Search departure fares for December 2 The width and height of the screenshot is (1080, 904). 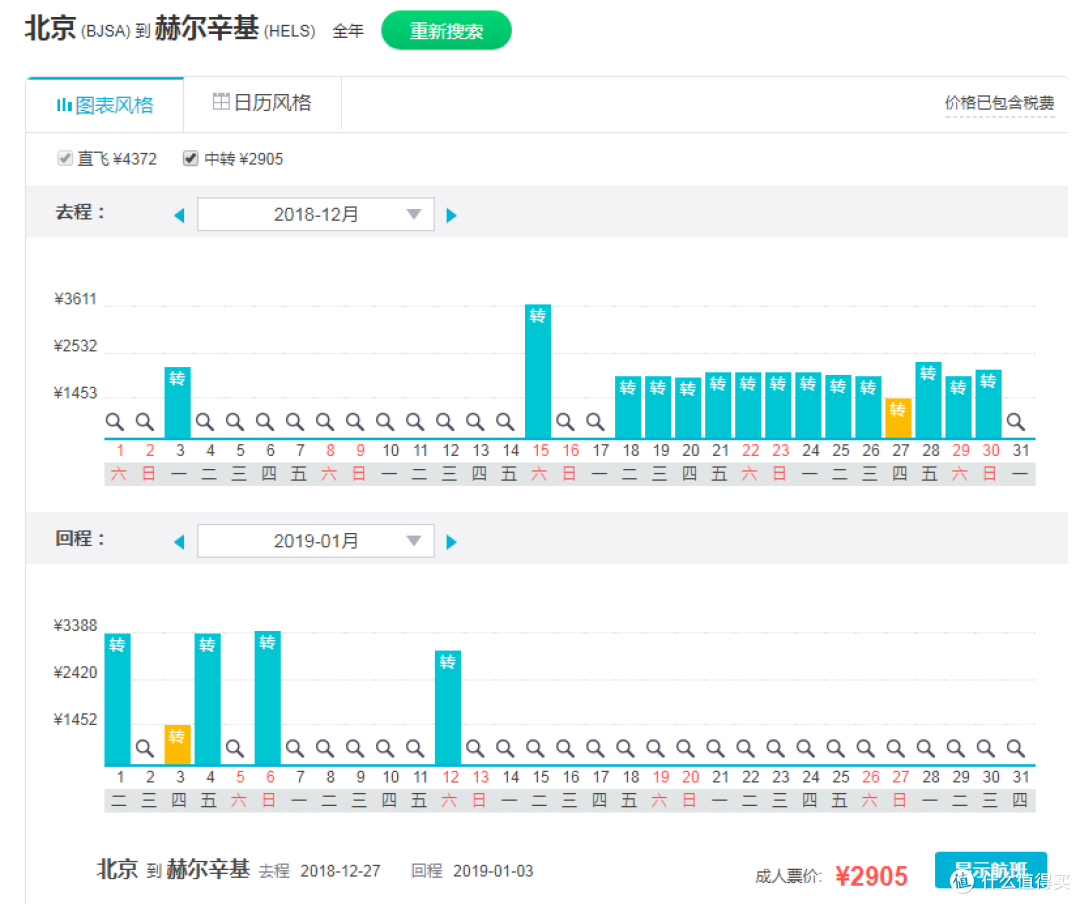click(145, 422)
